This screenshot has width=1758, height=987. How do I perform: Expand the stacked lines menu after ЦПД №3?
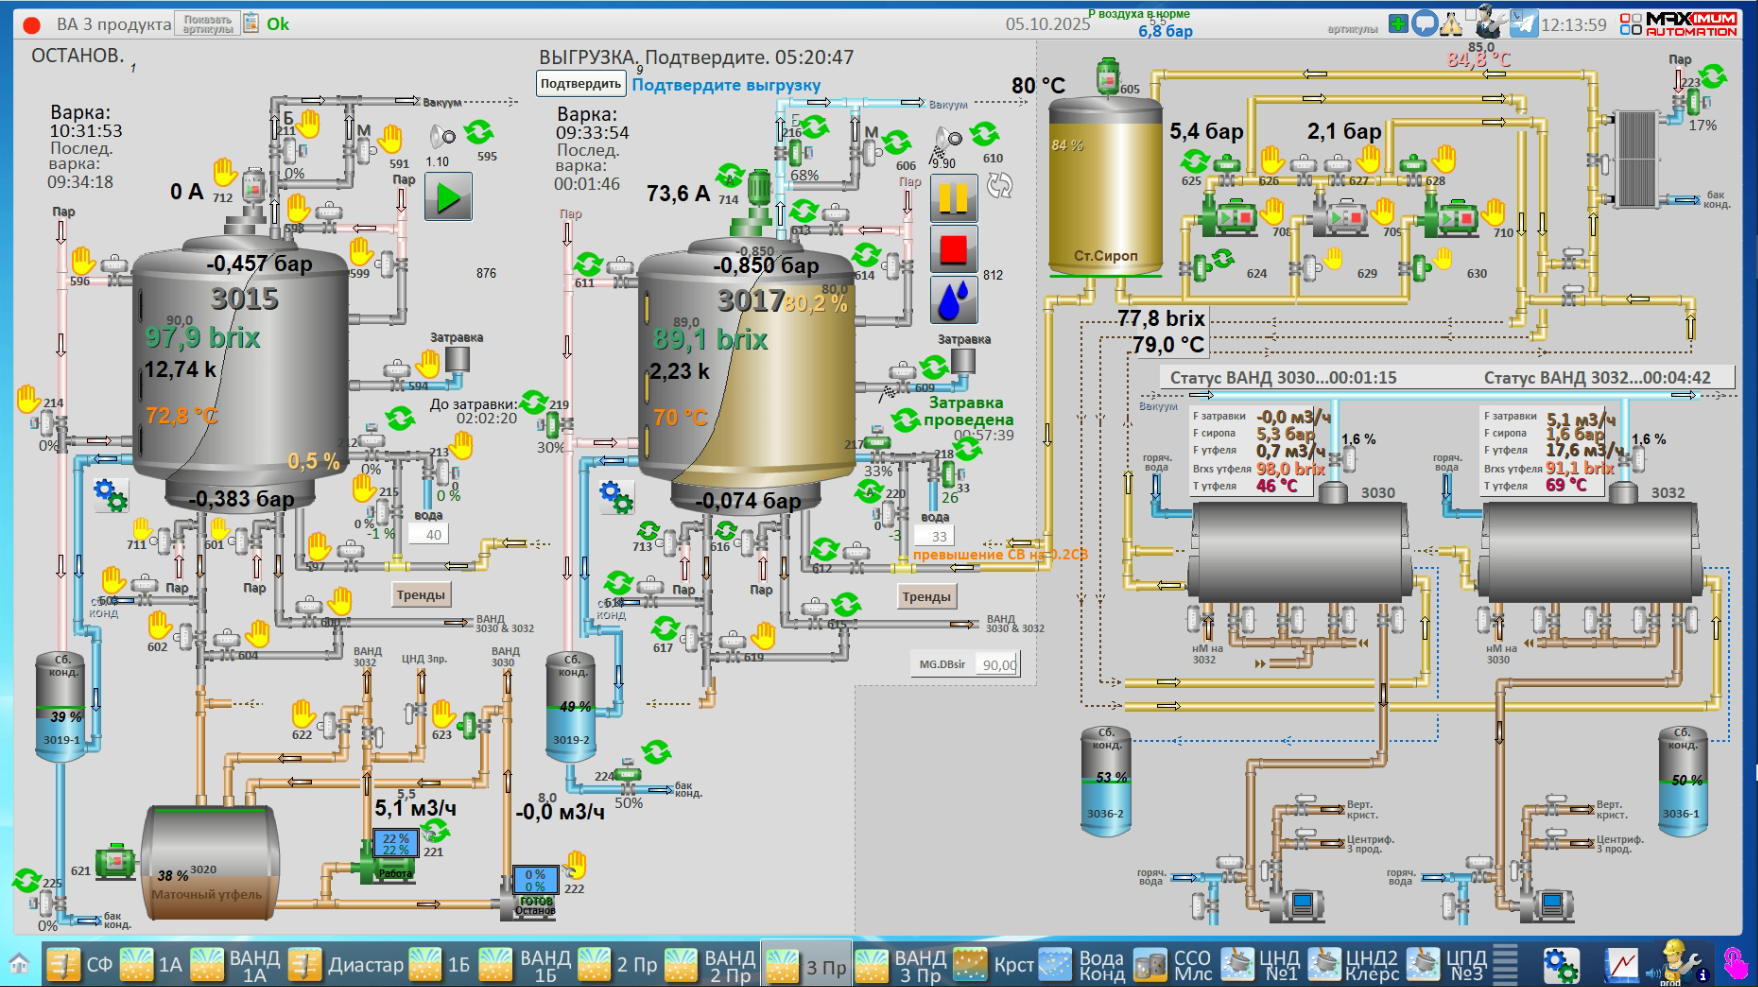point(1505,964)
